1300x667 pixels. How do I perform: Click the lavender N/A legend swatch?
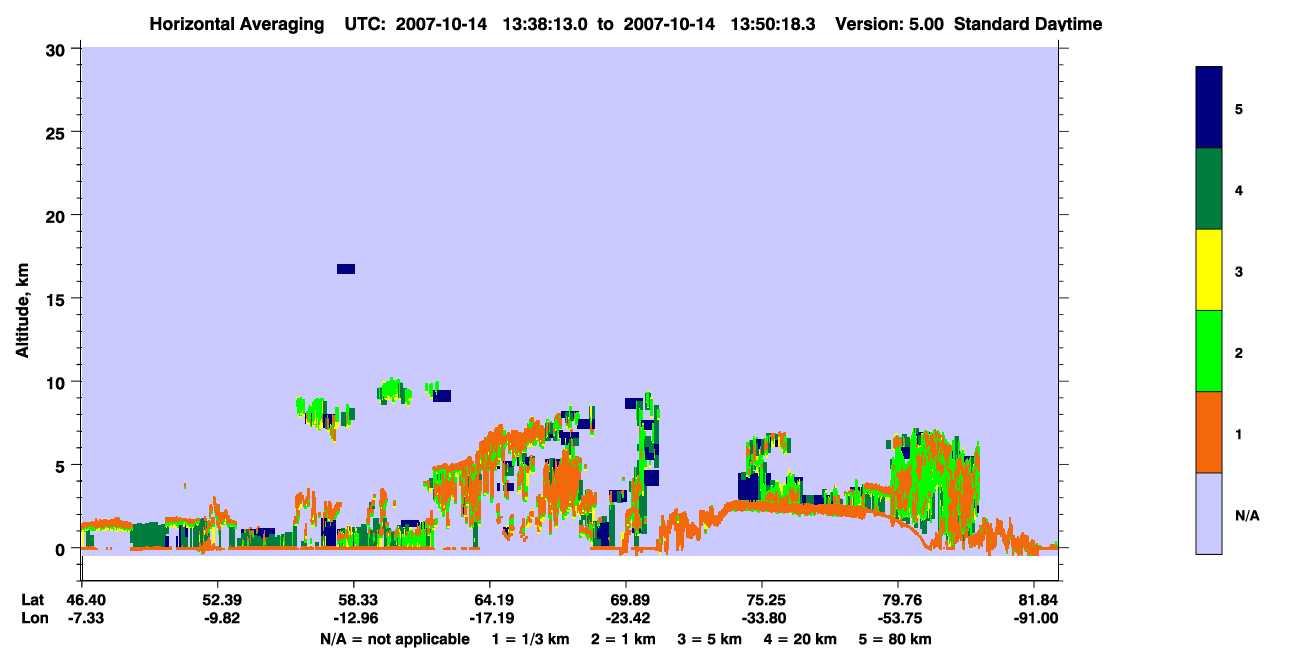(1209, 513)
